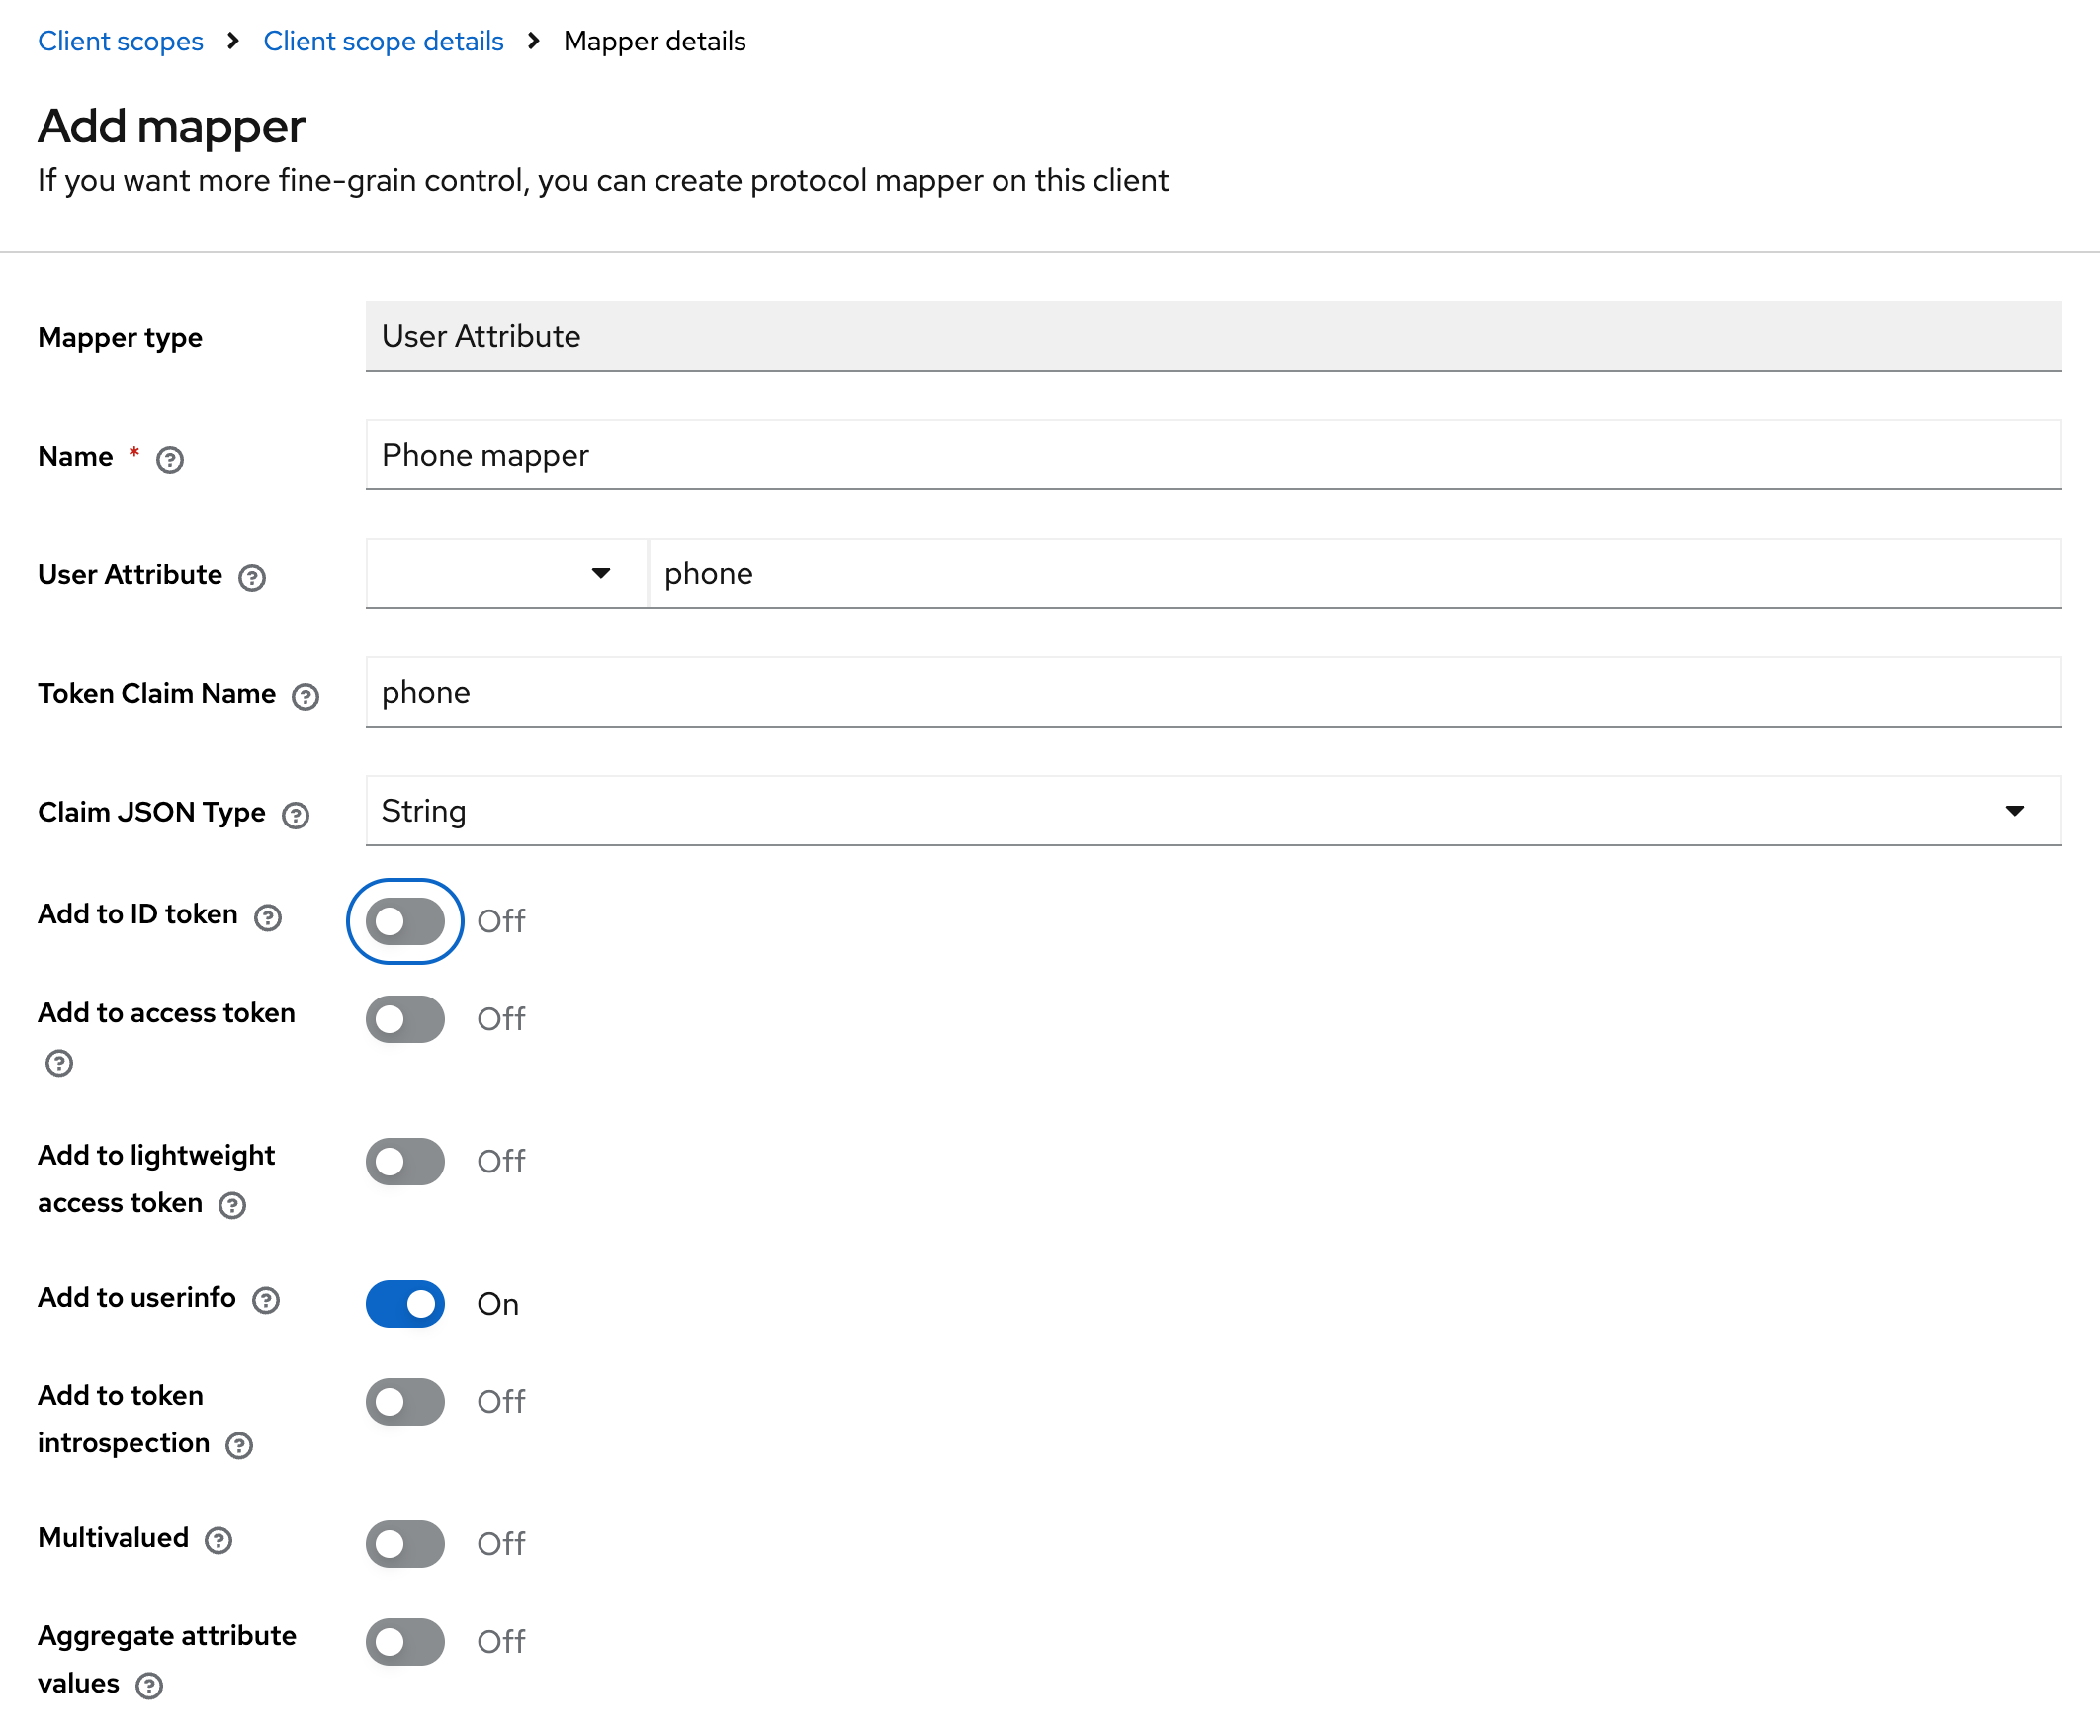
Task: Click help icon next to Name label
Action: coord(170,459)
